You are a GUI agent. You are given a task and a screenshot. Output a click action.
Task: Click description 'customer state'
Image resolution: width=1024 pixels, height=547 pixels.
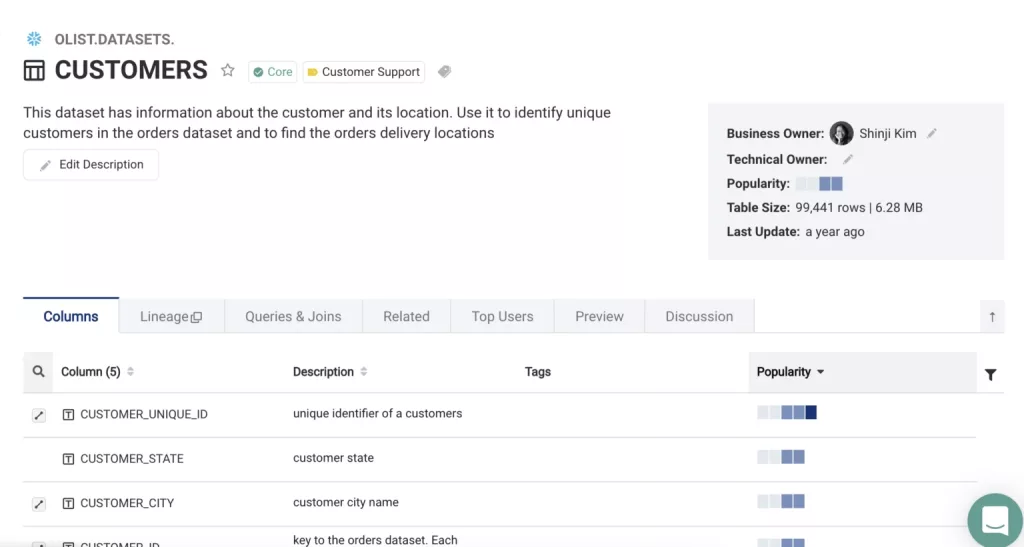click(x=333, y=458)
